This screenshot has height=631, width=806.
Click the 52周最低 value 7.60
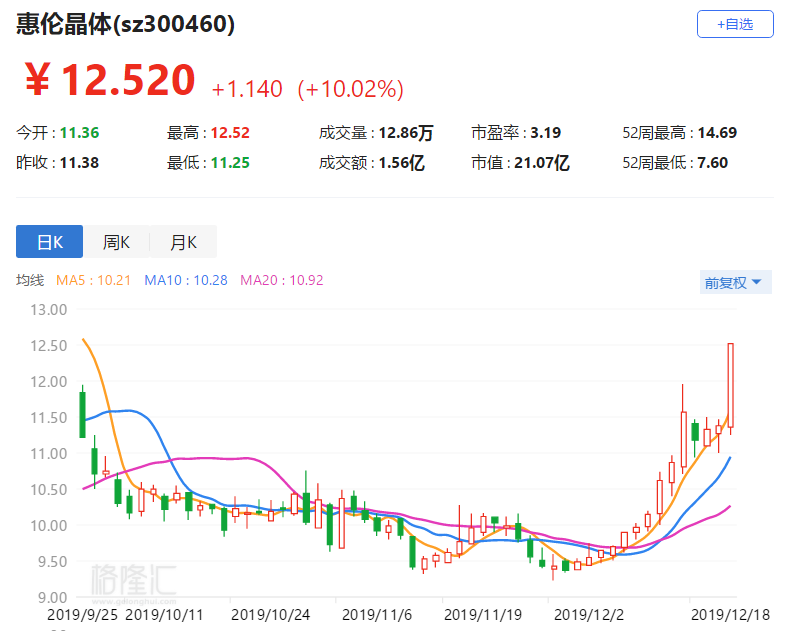point(712,163)
